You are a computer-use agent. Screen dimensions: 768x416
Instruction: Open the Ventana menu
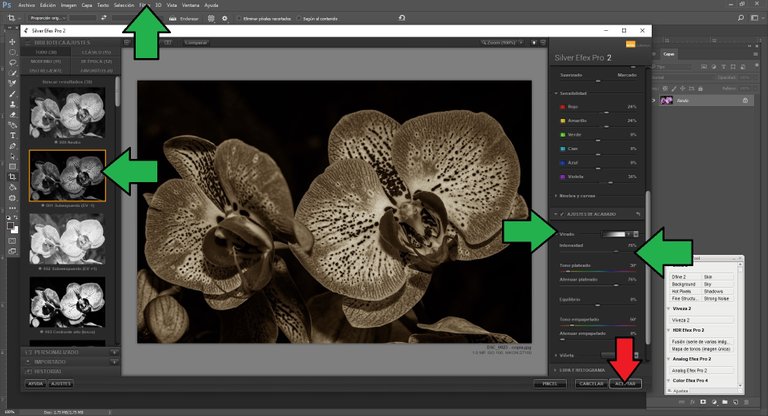[191, 5]
